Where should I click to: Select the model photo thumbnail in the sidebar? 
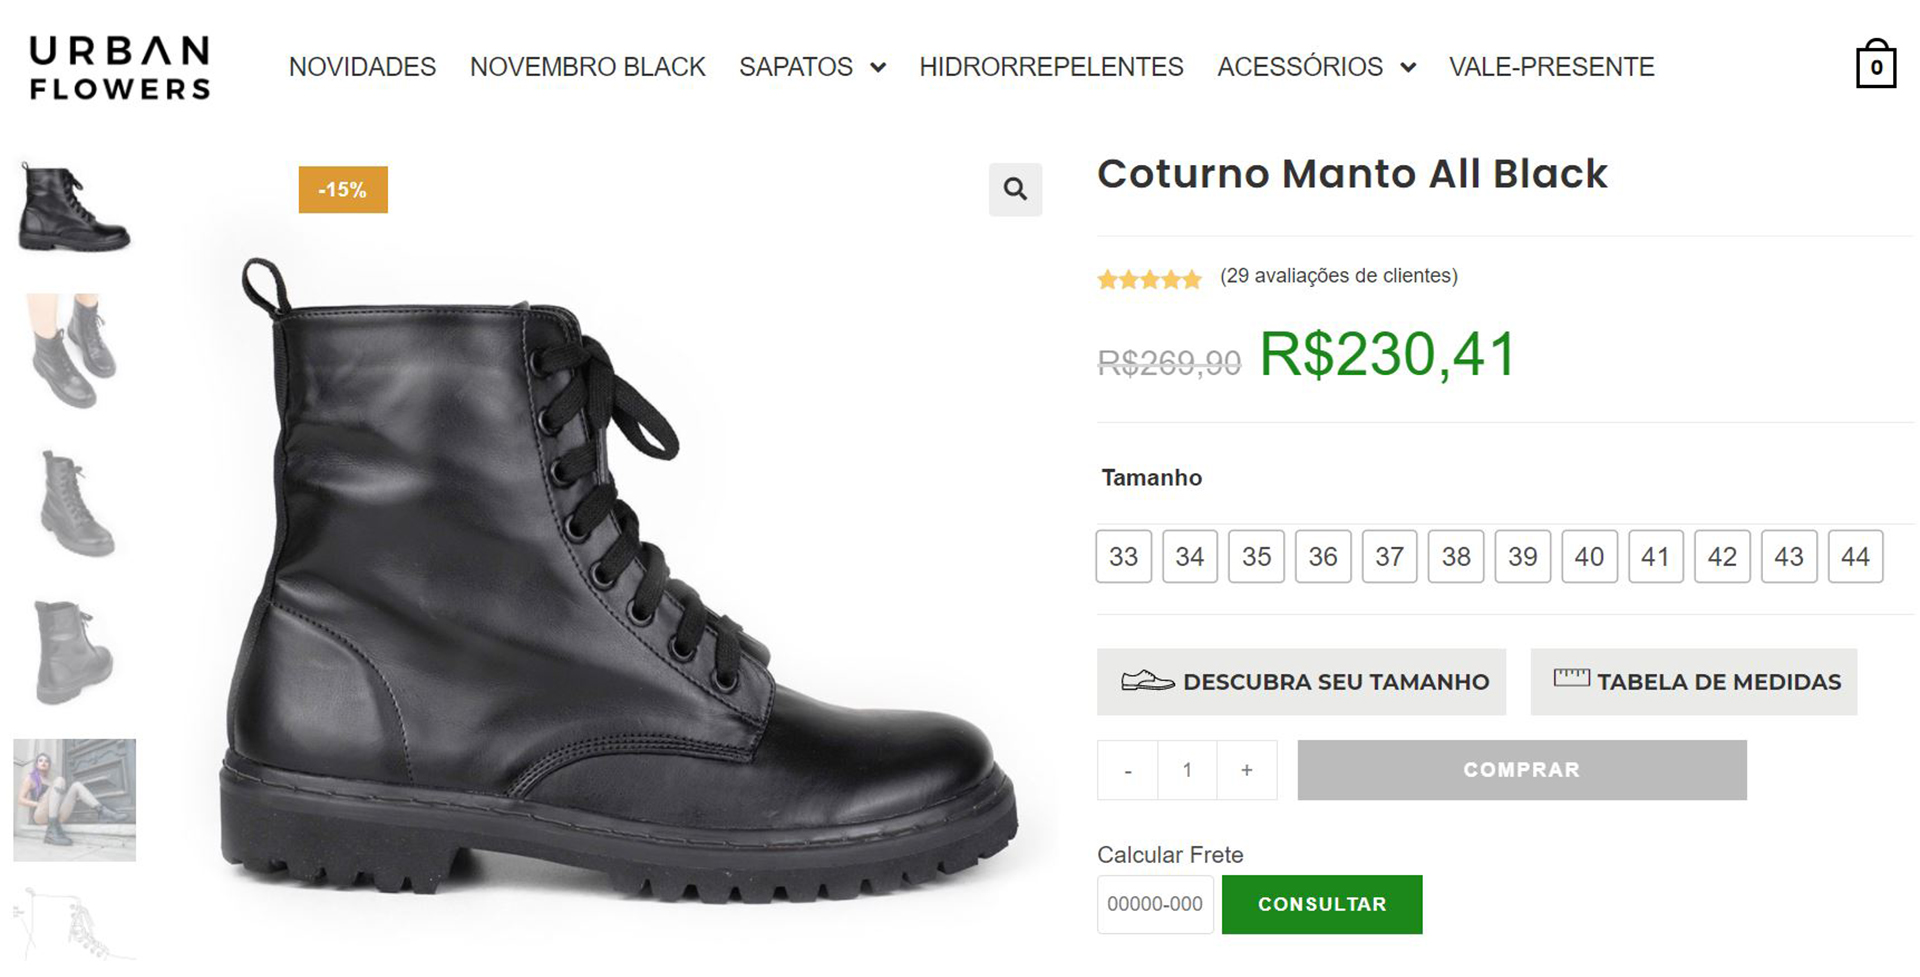(74, 800)
